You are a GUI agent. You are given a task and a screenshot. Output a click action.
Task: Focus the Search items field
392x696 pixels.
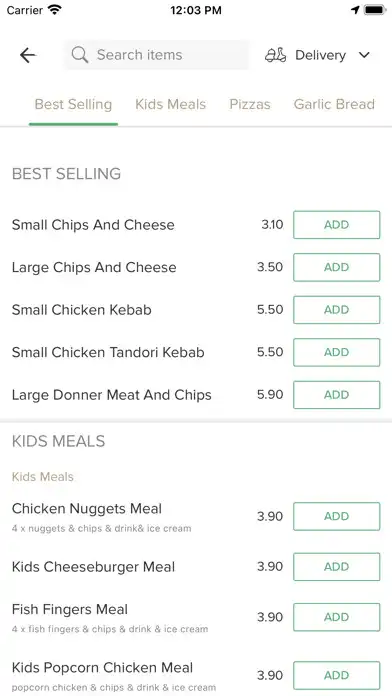(x=156, y=55)
